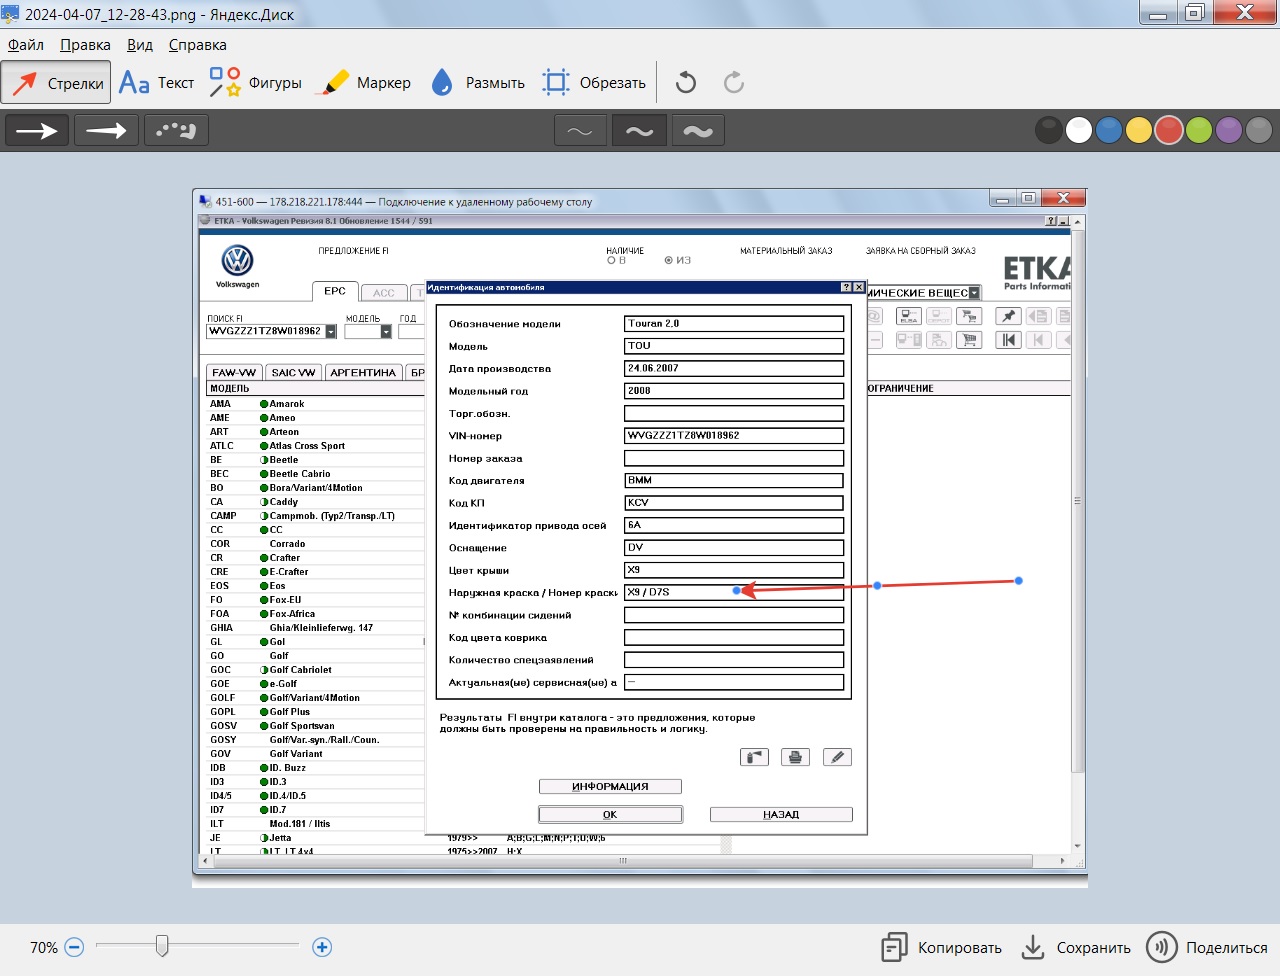
Task: Switch to ACC tab in ETKA
Action: [384, 293]
